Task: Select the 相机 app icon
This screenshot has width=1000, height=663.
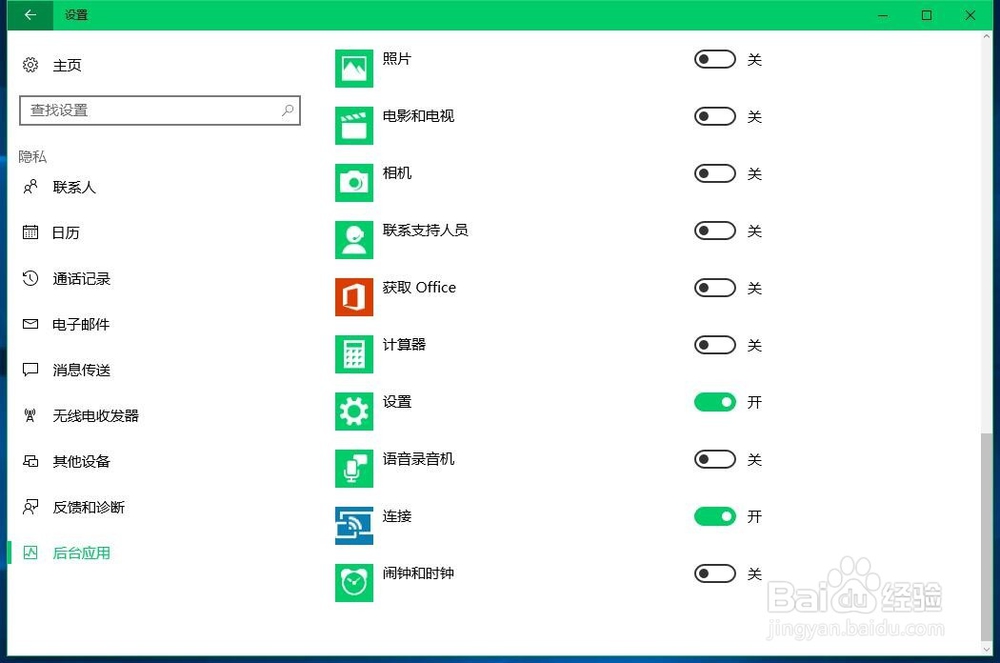Action: click(x=354, y=182)
